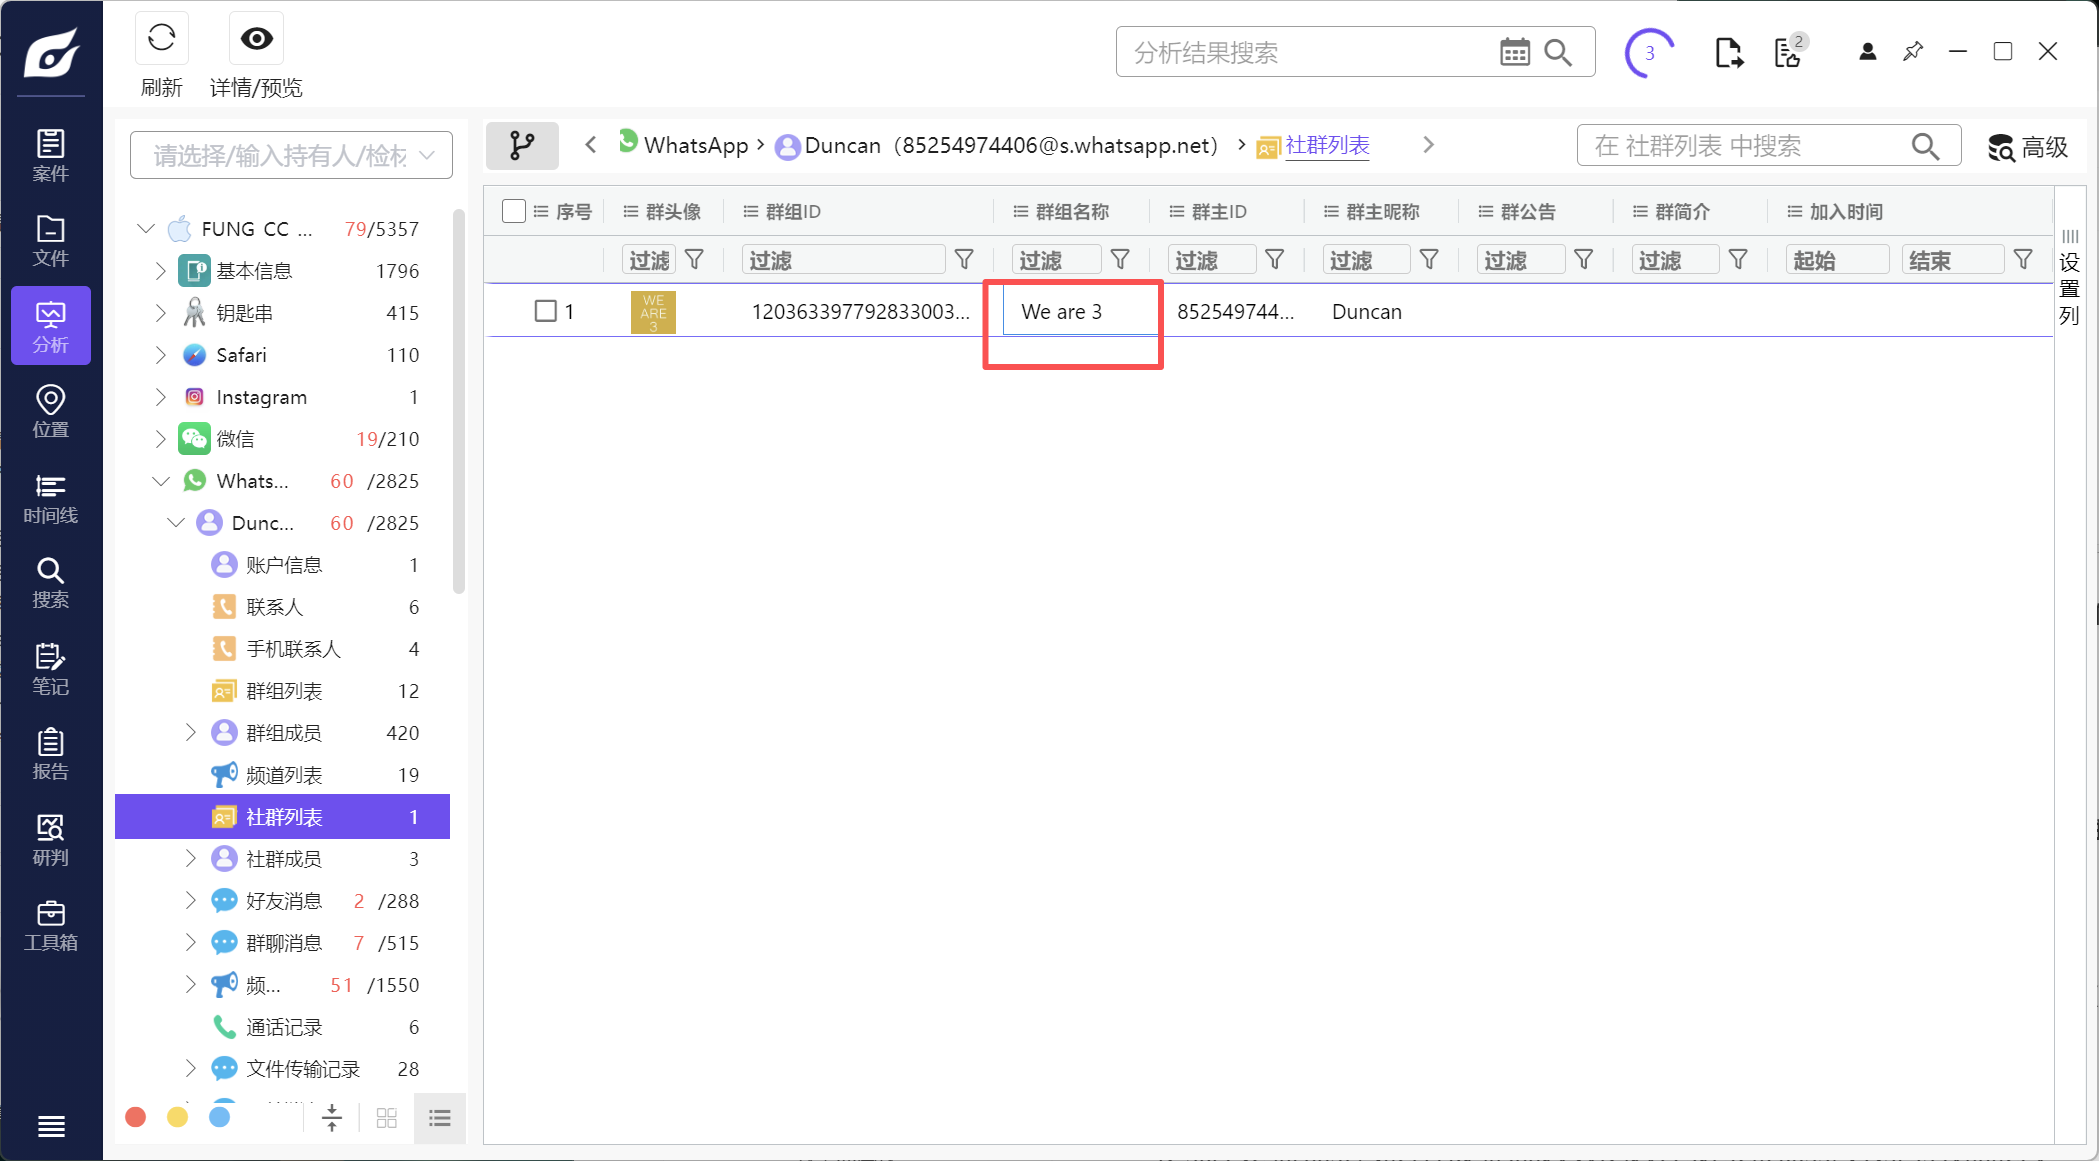Click the 社群列表 breadcrumb link
The height and width of the screenshot is (1161, 2099).
1327,146
